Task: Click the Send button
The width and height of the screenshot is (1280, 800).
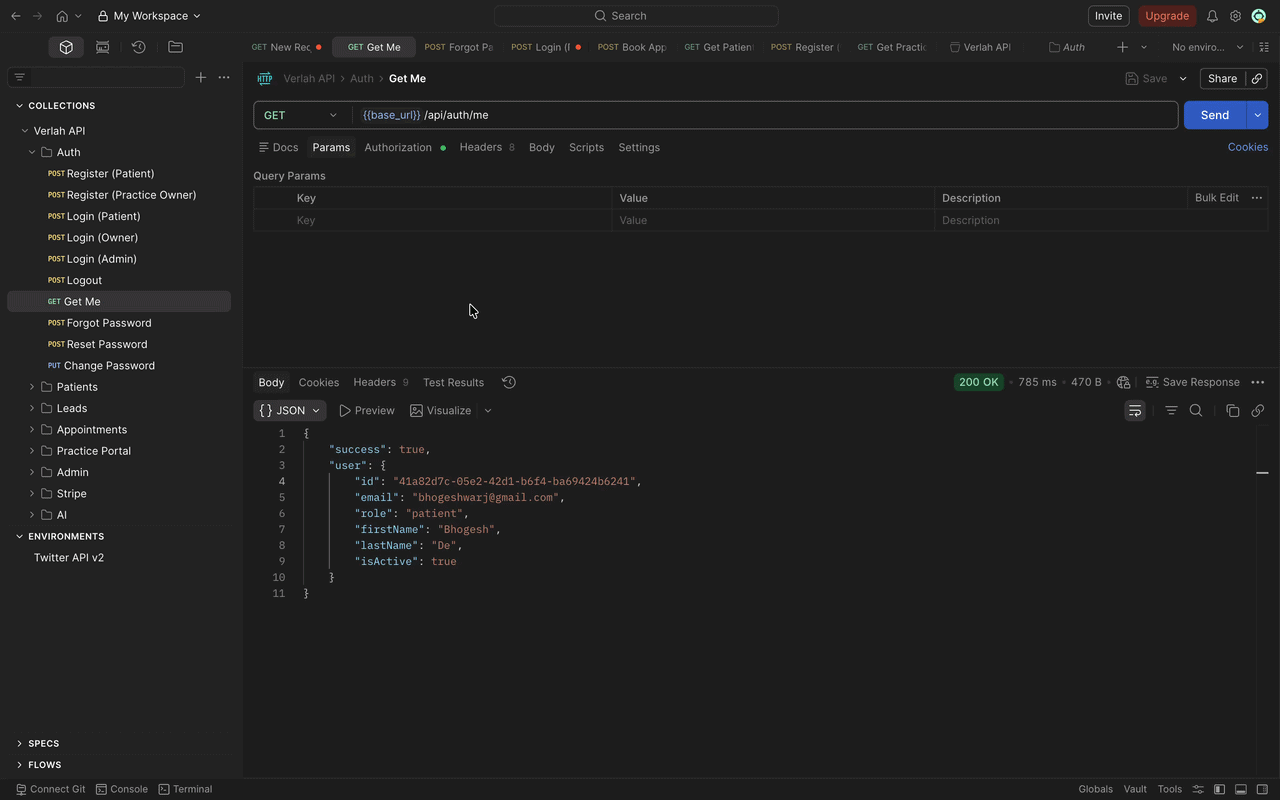Action: pyautogui.click(x=1215, y=115)
